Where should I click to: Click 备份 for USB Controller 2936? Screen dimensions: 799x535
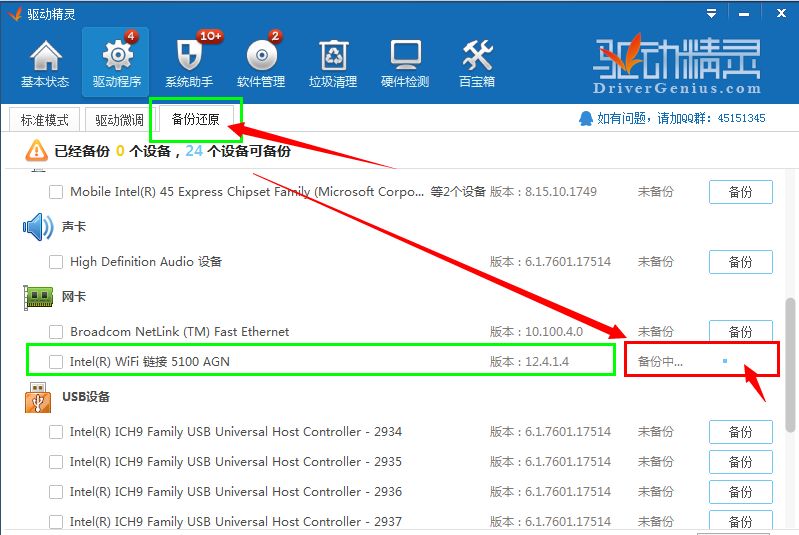[740, 492]
